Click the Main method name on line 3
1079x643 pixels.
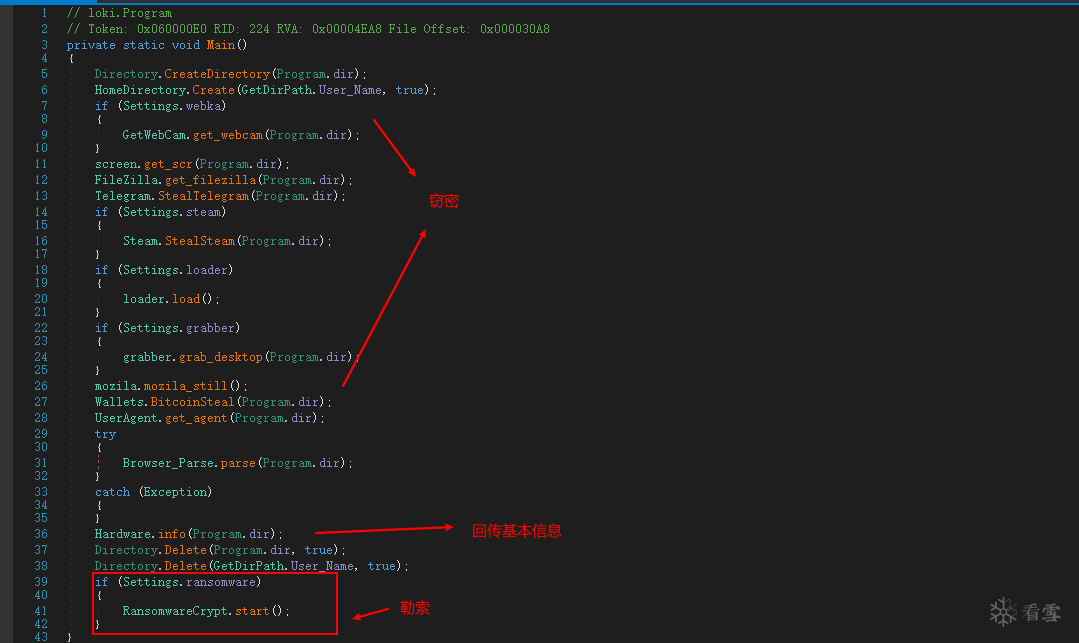click(220, 45)
